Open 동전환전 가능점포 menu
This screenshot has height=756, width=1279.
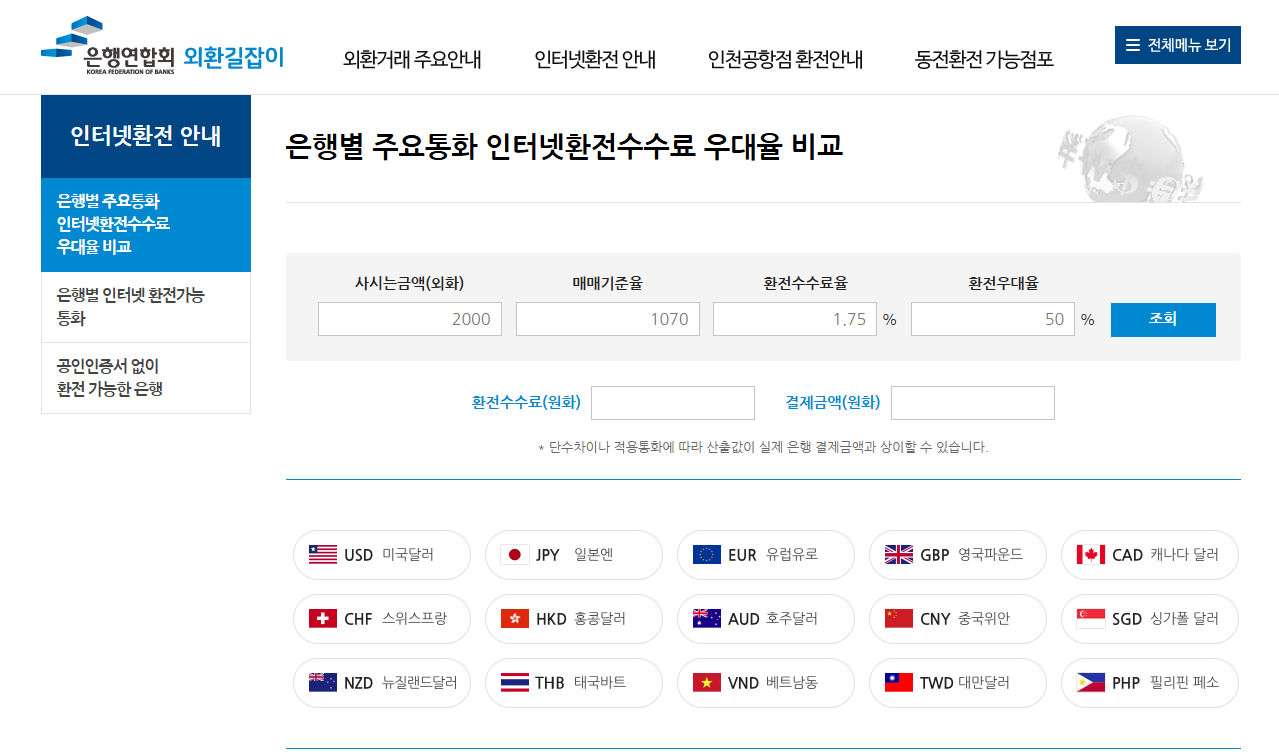tap(984, 60)
